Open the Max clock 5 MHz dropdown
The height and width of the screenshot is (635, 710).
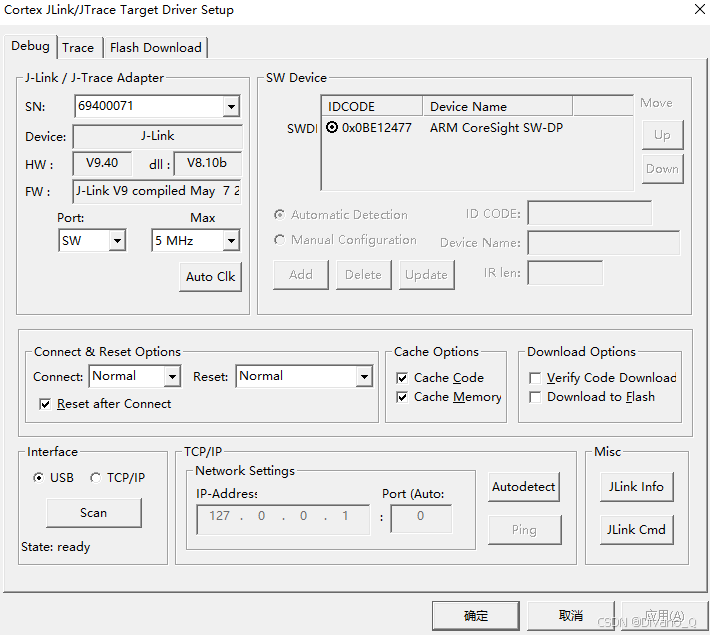coord(231,241)
